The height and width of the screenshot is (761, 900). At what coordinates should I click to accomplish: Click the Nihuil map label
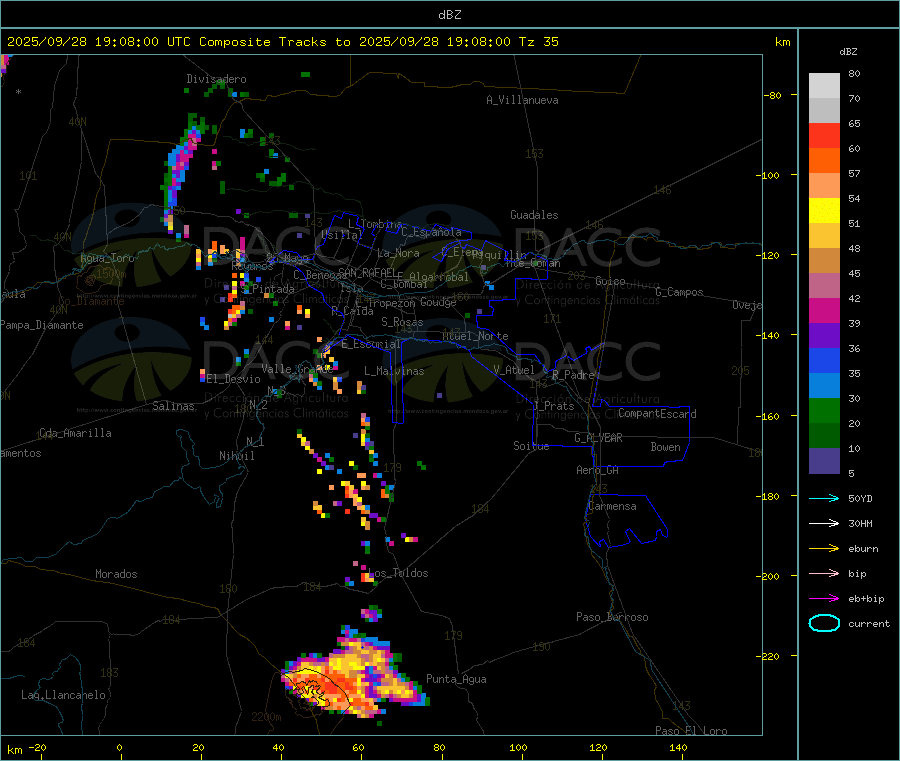click(236, 456)
